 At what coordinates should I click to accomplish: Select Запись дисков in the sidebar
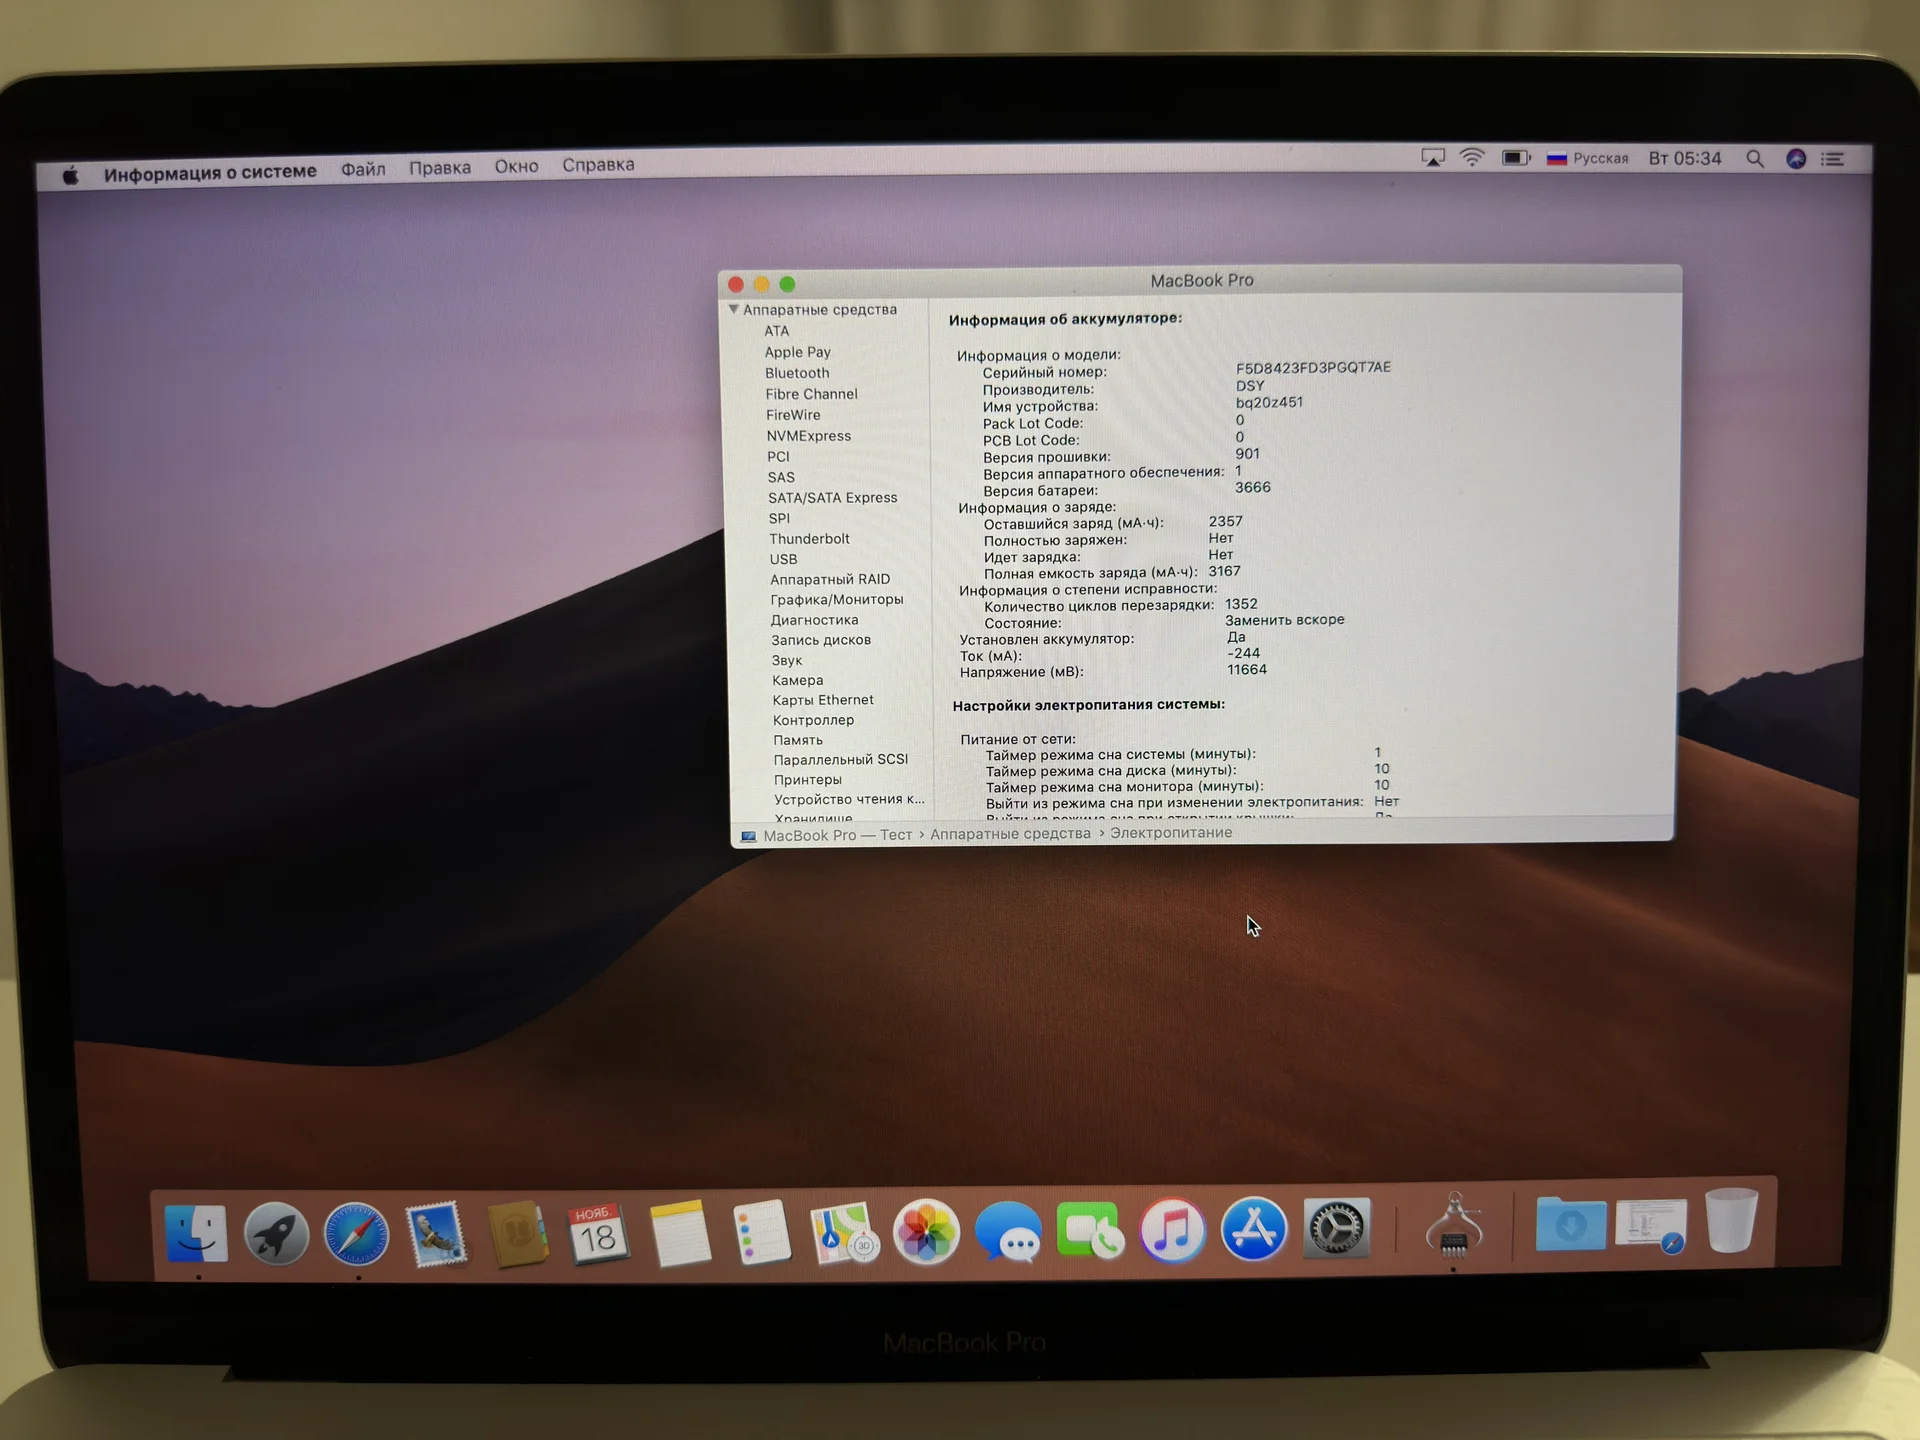[821, 640]
